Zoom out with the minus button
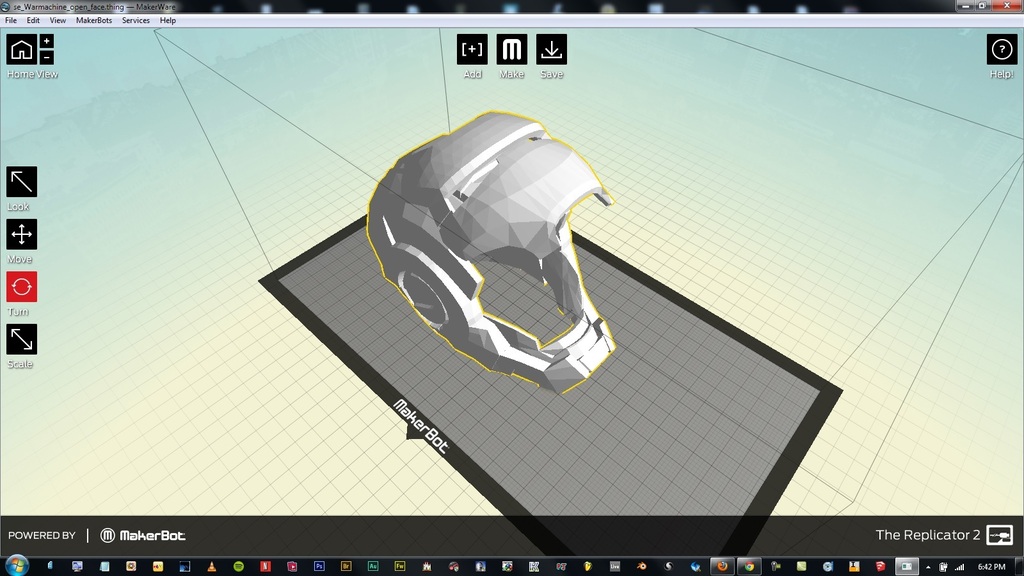This screenshot has width=1024, height=576. [x=46, y=57]
